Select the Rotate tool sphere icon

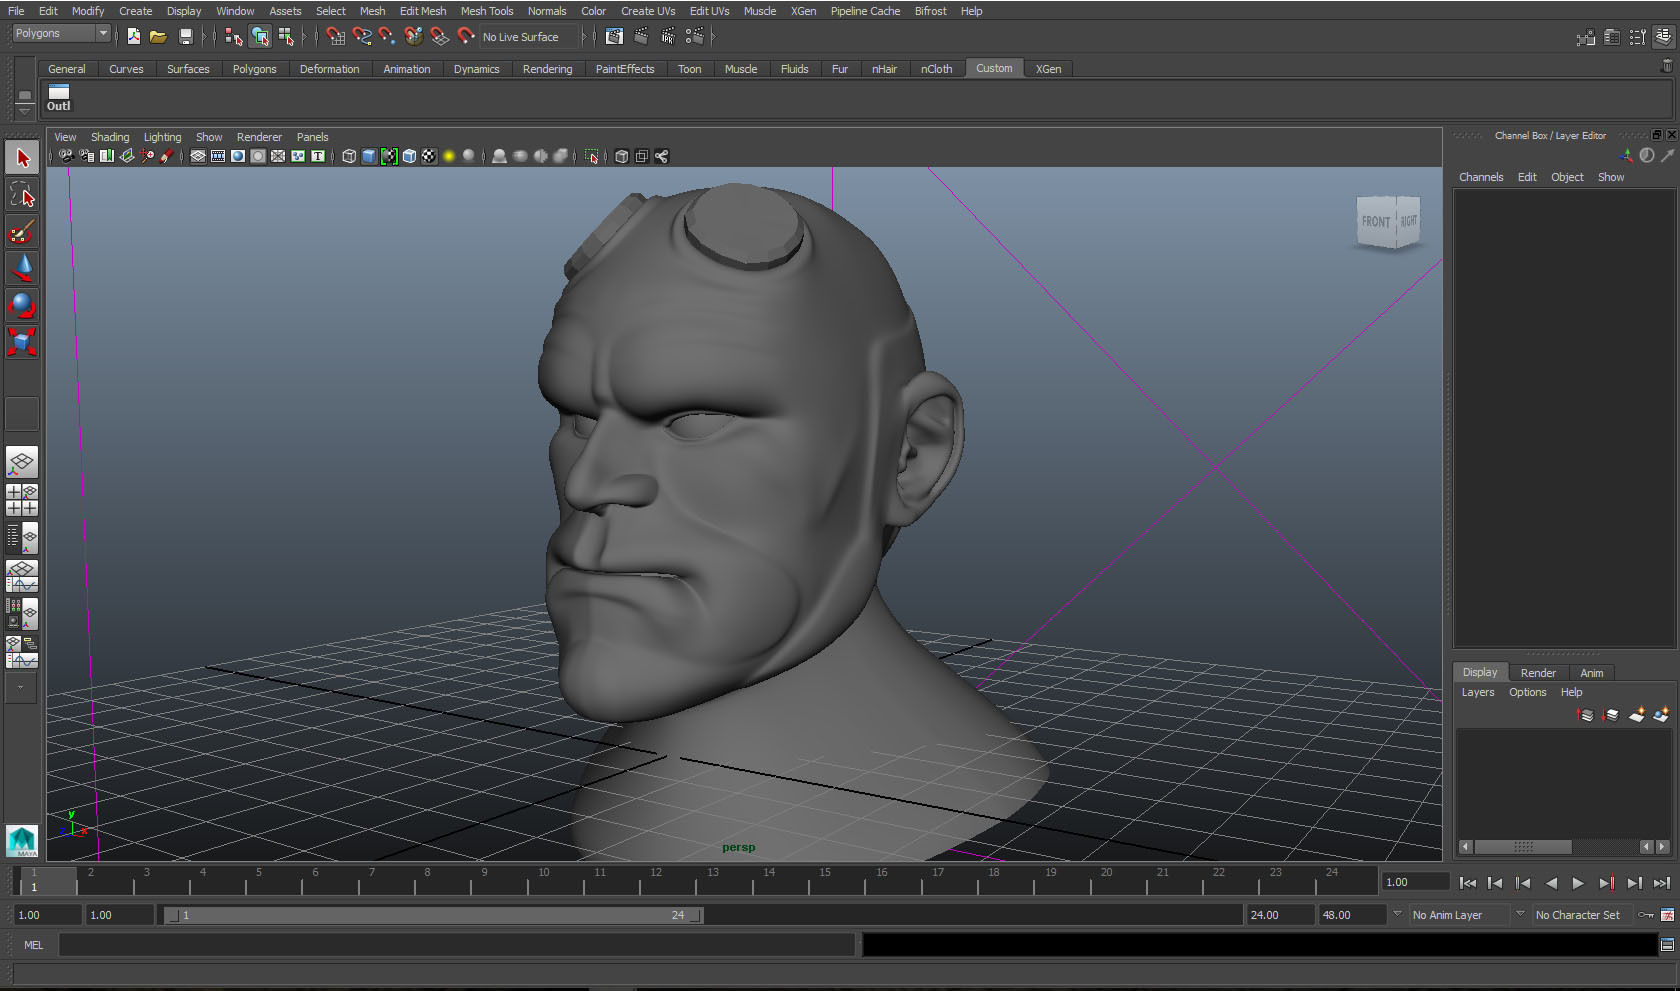[22, 305]
